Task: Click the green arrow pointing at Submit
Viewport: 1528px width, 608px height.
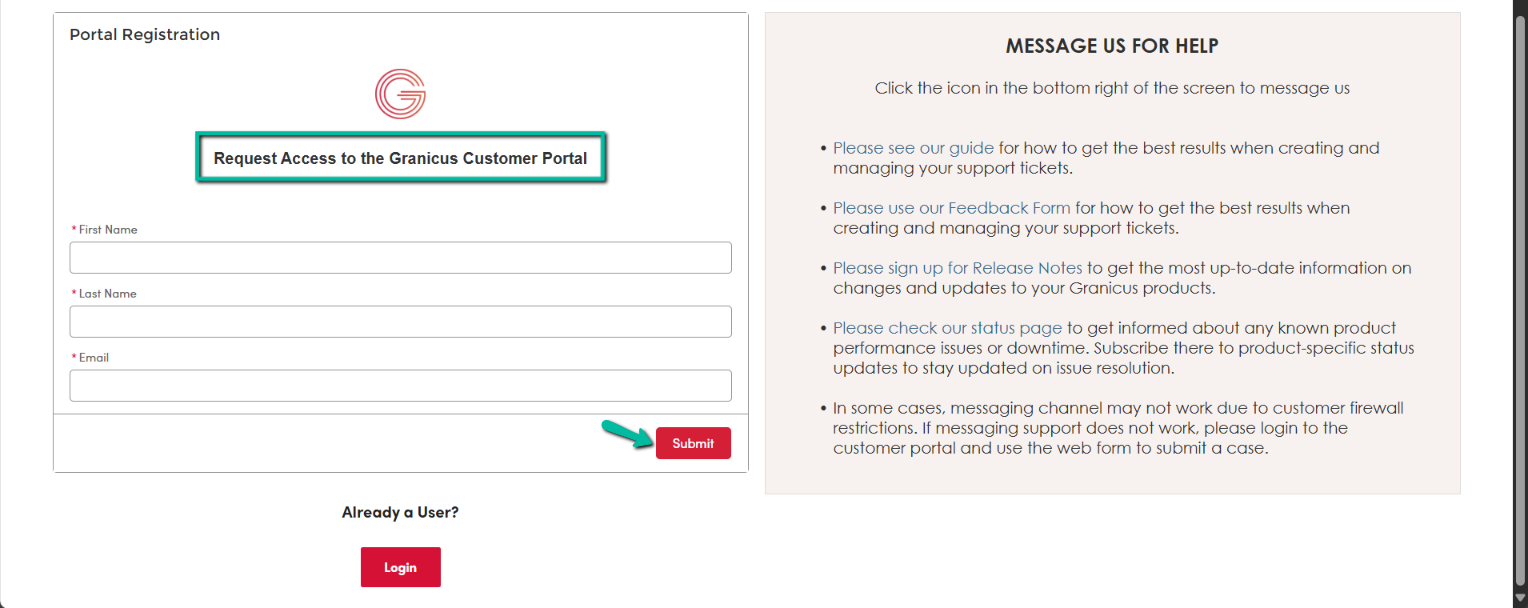Action: pos(626,435)
